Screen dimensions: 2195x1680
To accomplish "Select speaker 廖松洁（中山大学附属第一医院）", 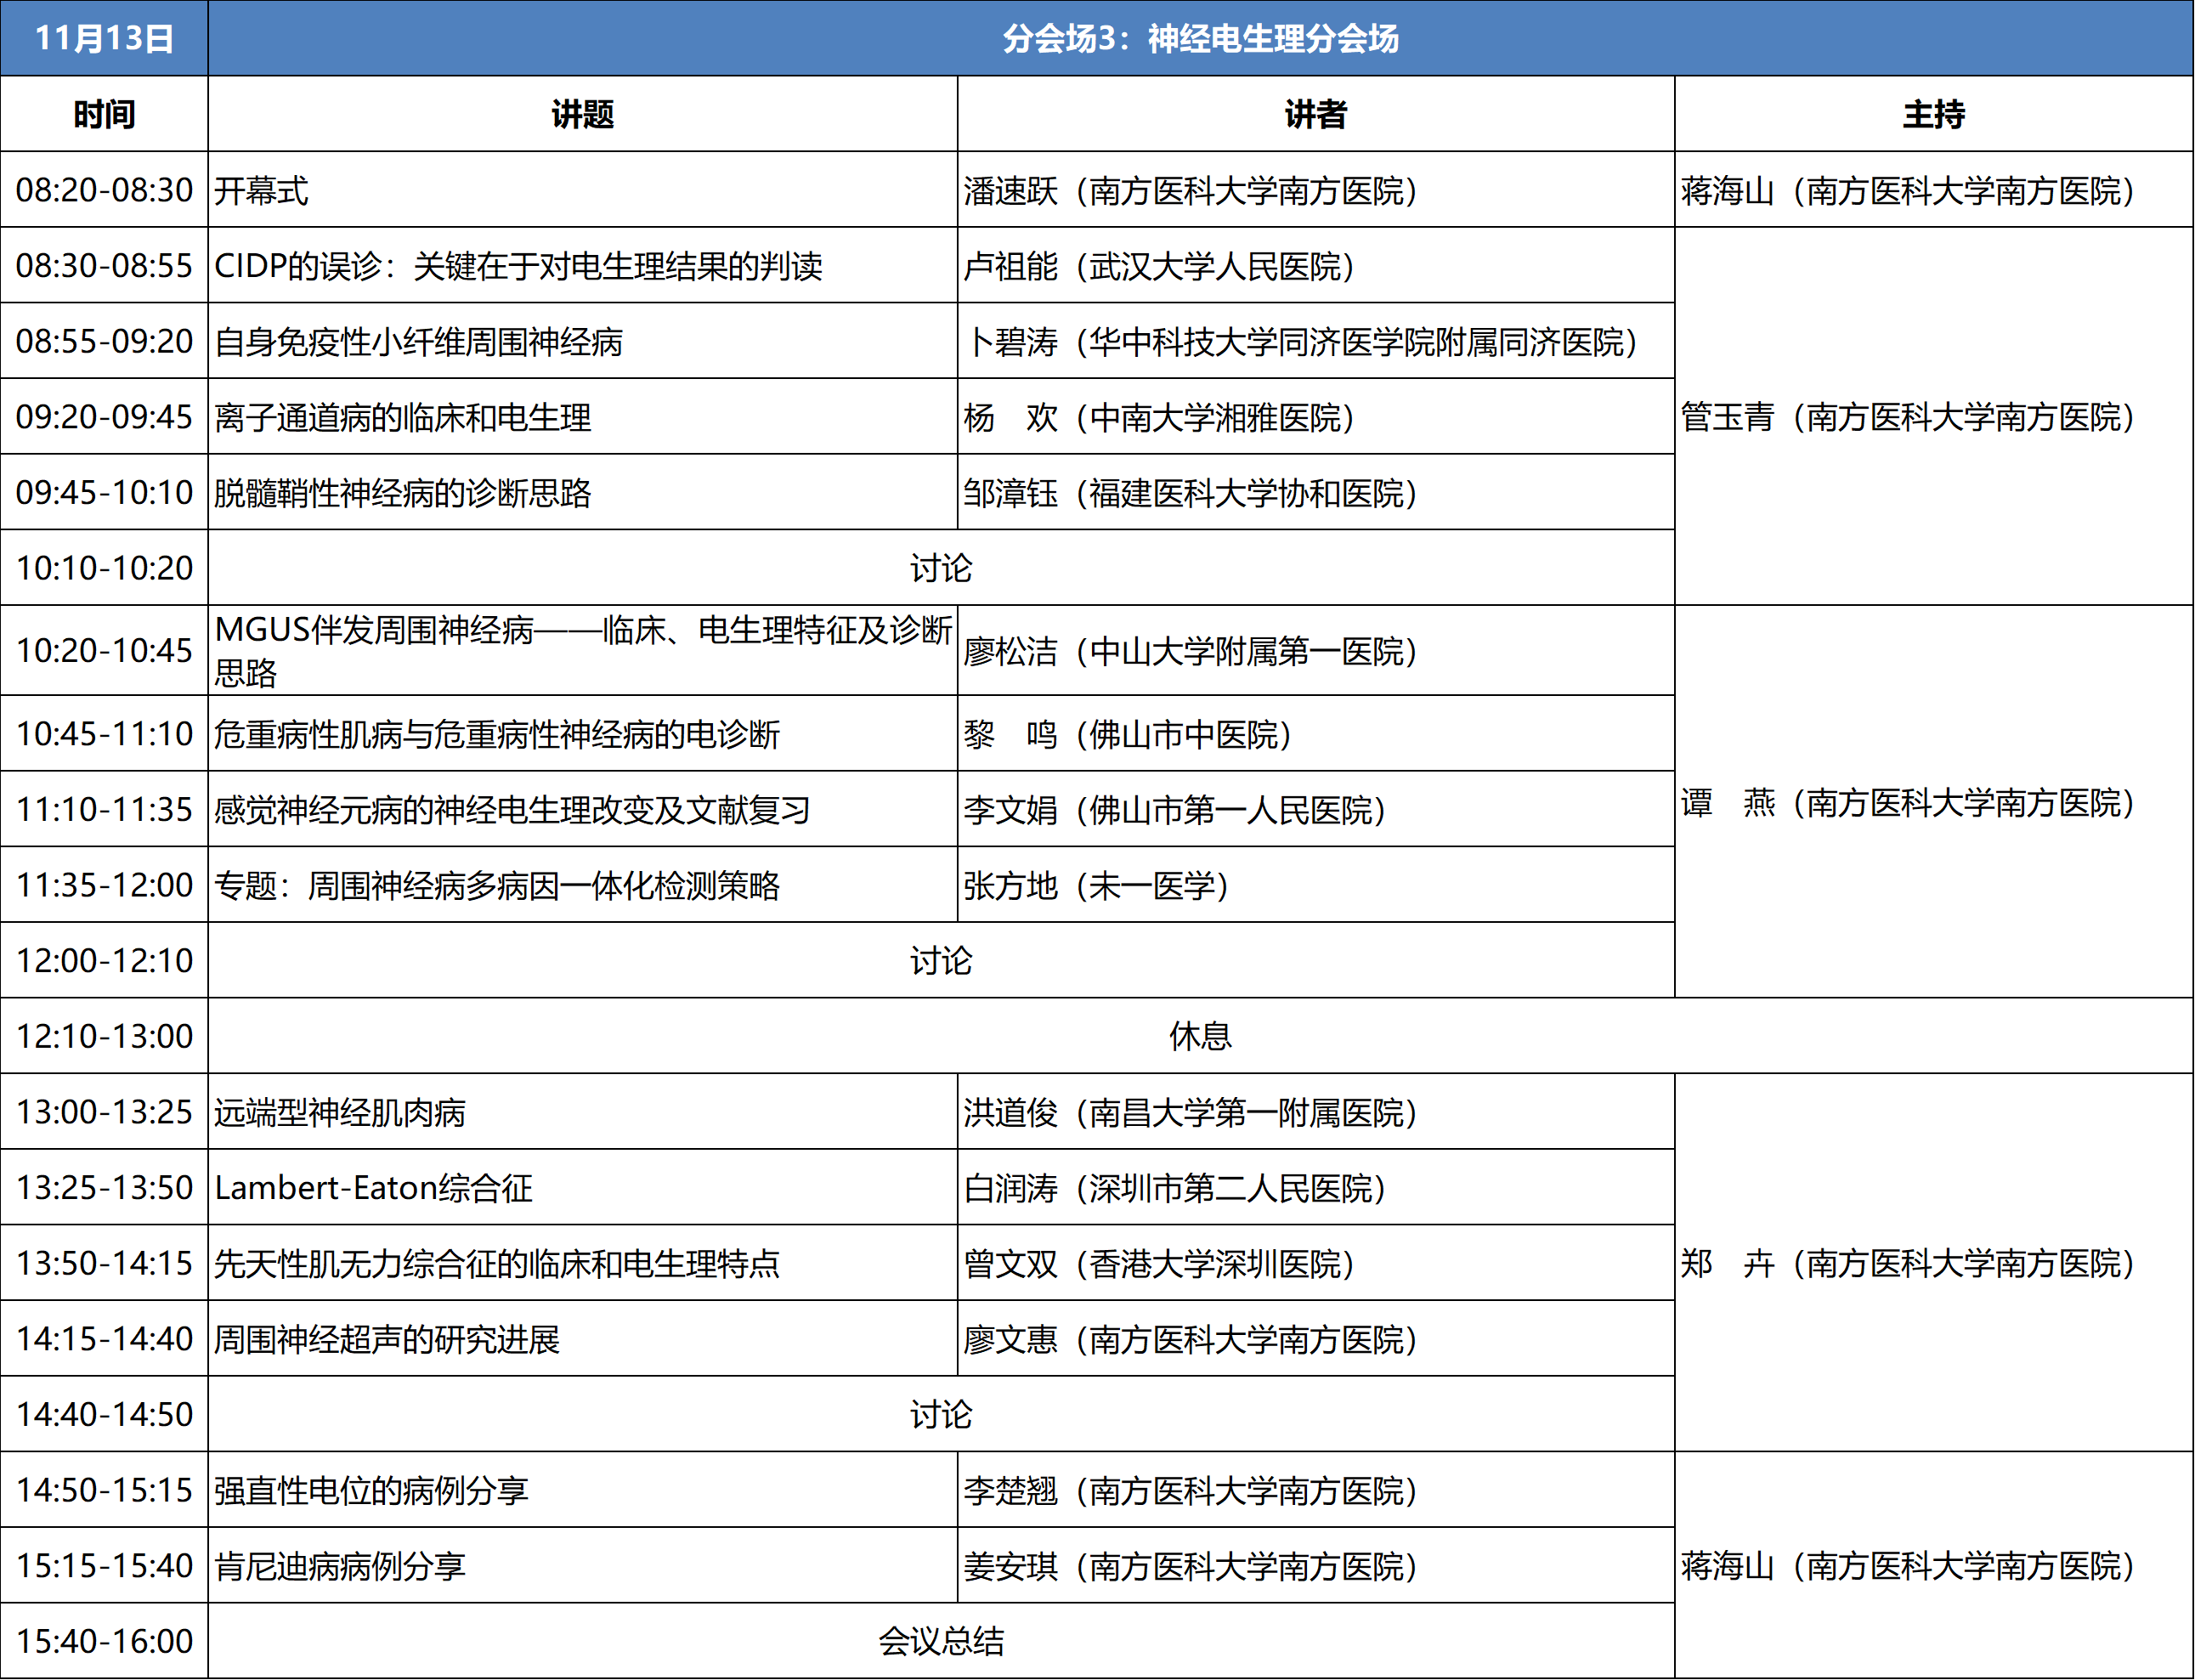I will [x=1316, y=650].
